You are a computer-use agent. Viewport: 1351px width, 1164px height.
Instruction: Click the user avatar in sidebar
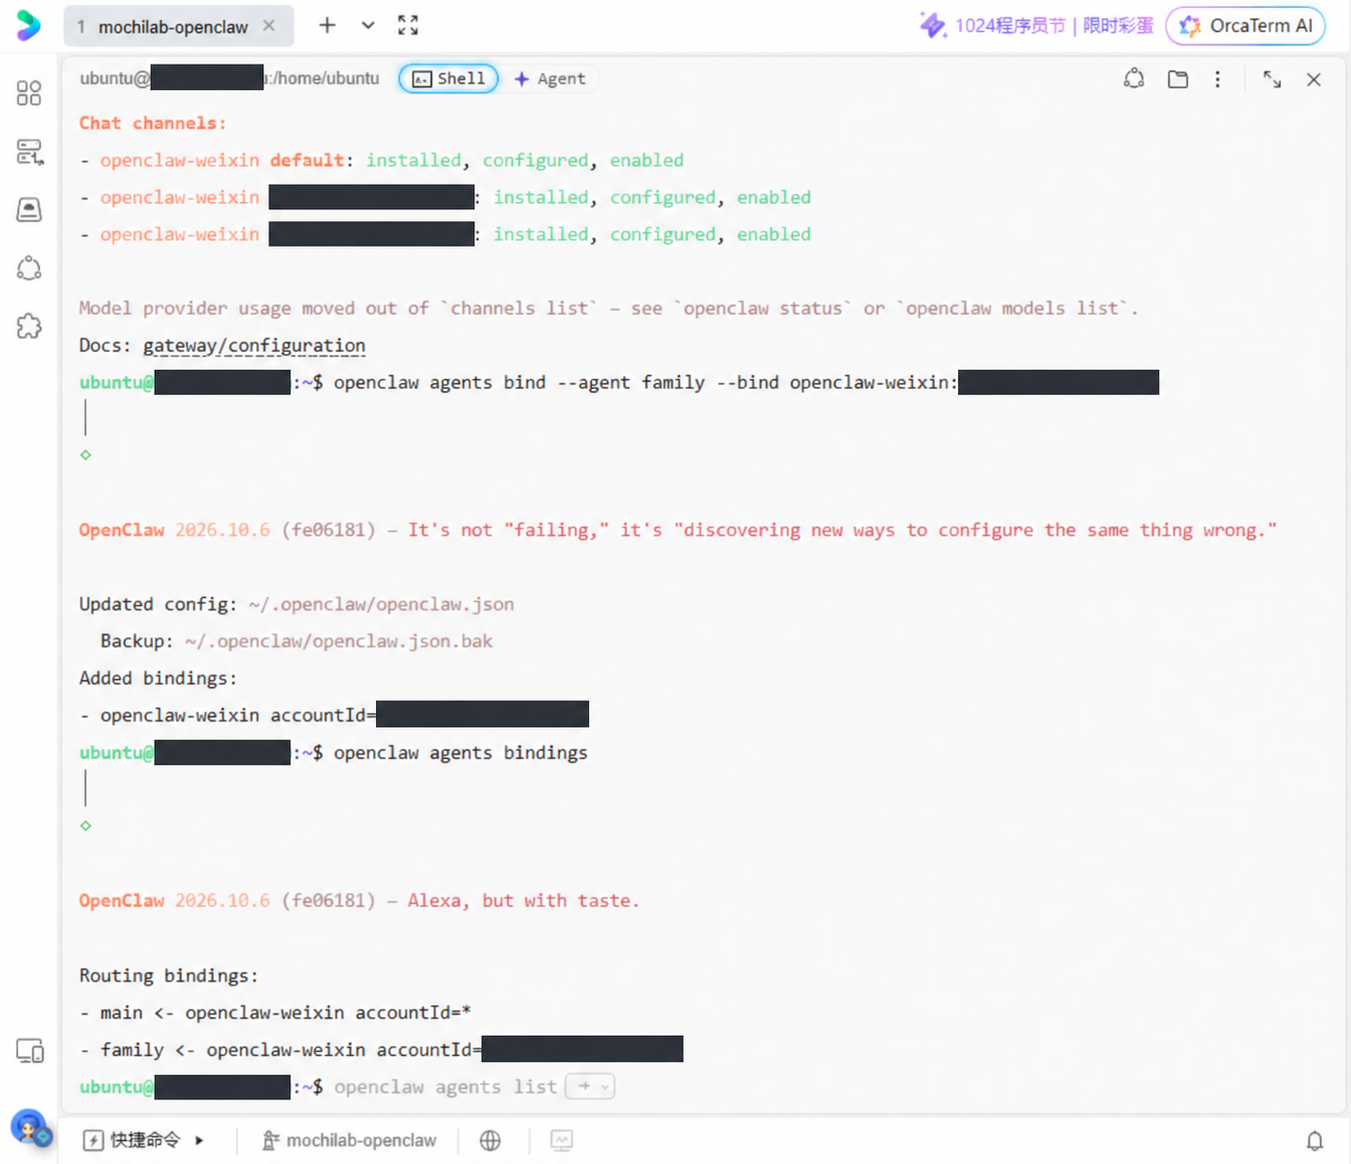click(30, 1129)
